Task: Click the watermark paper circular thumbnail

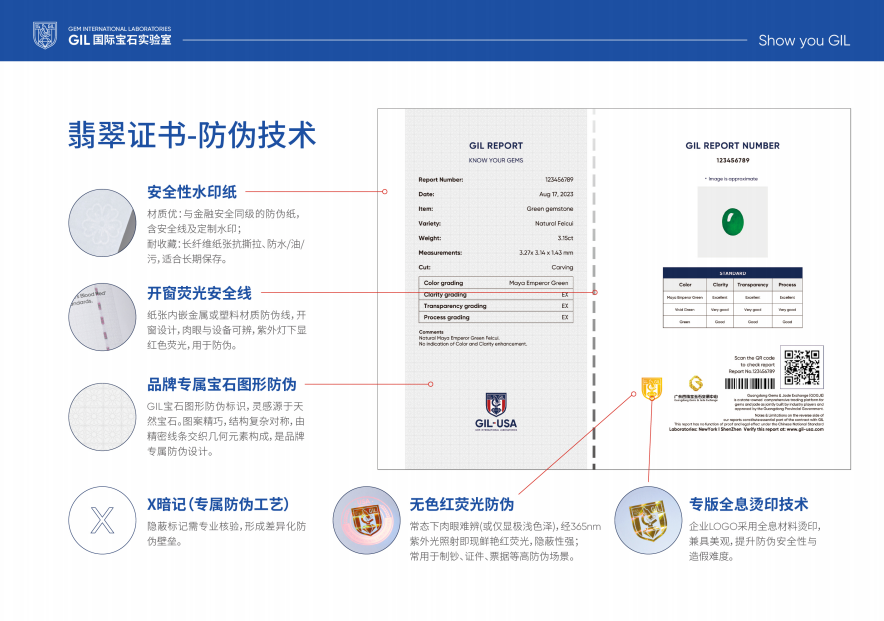Action: [x=102, y=223]
